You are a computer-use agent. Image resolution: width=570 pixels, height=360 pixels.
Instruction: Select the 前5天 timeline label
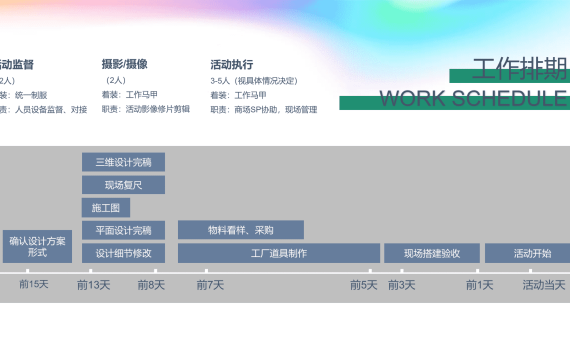pyautogui.click(x=364, y=285)
